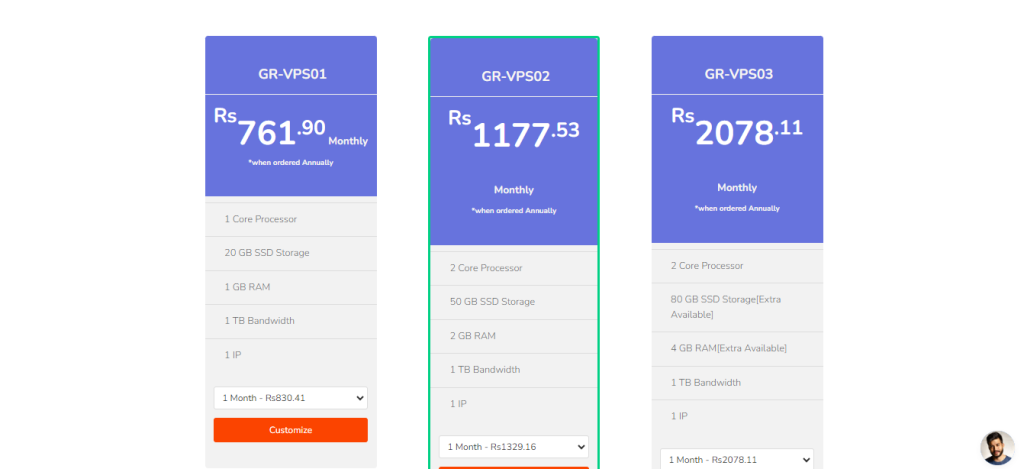Click the 1 TB Bandwidth row in GR-VPS01
This screenshot has width=1024, height=469.
(259, 321)
